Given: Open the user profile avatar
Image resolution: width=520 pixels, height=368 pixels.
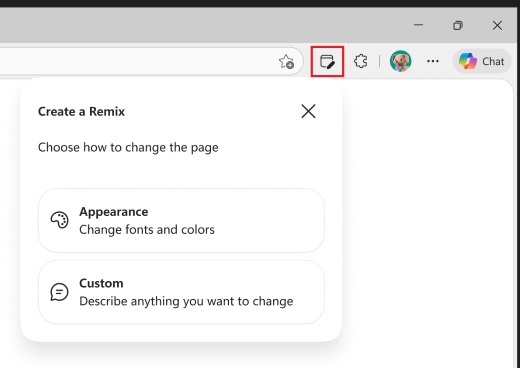Looking at the screenshot, I should pos(400,61).
